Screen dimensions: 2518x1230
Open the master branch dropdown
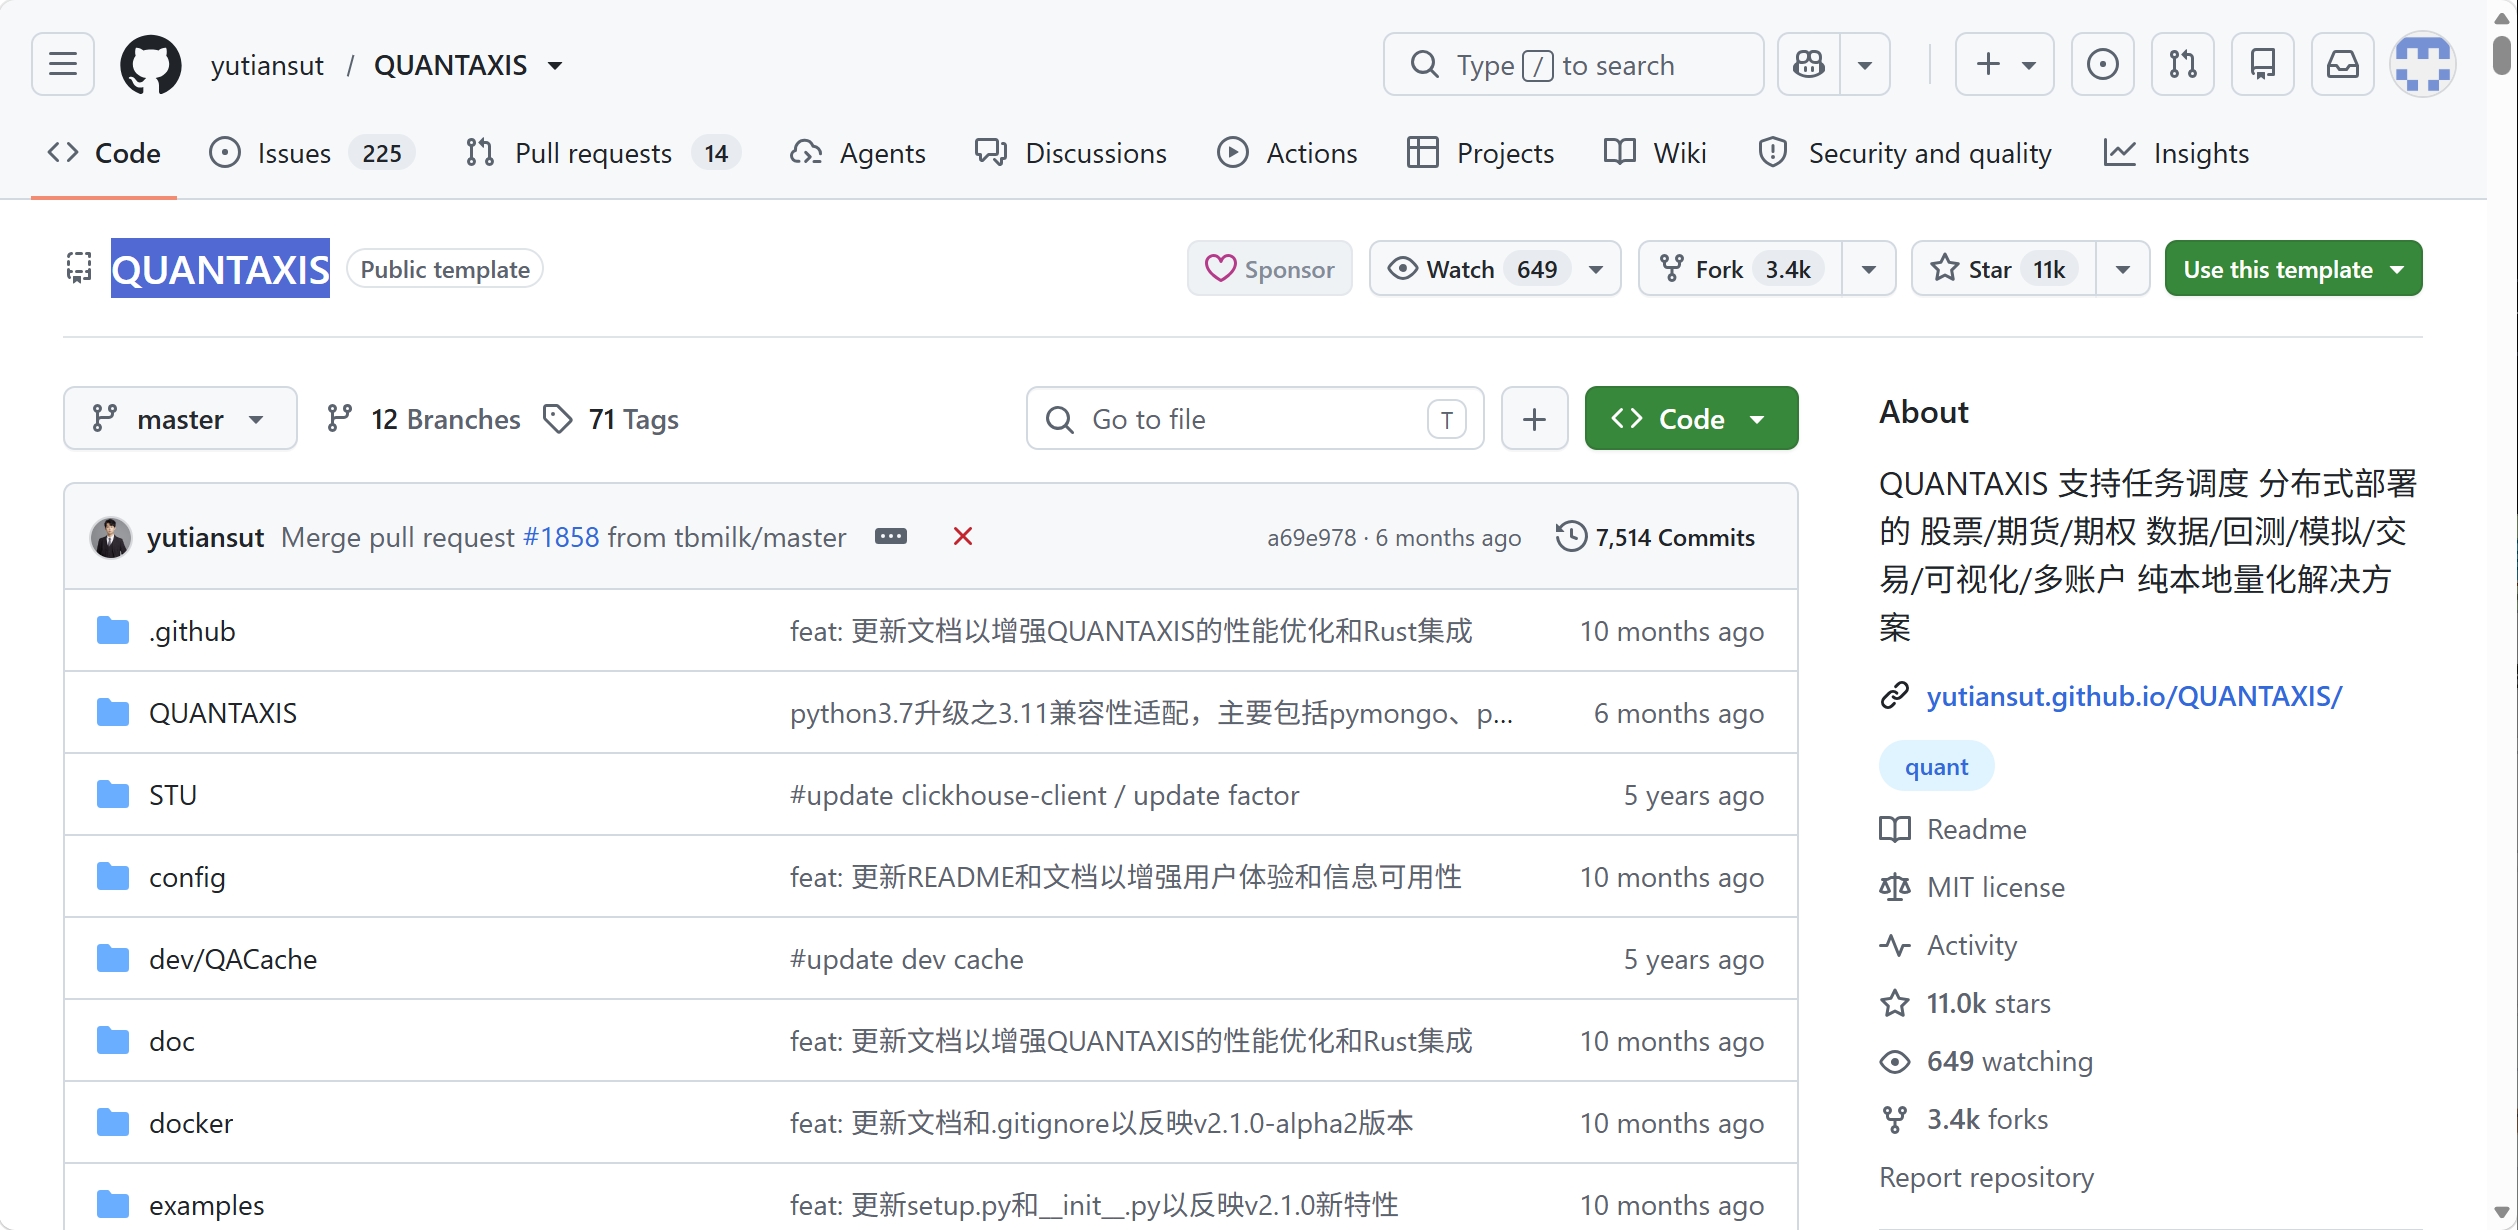coord(180,419)
